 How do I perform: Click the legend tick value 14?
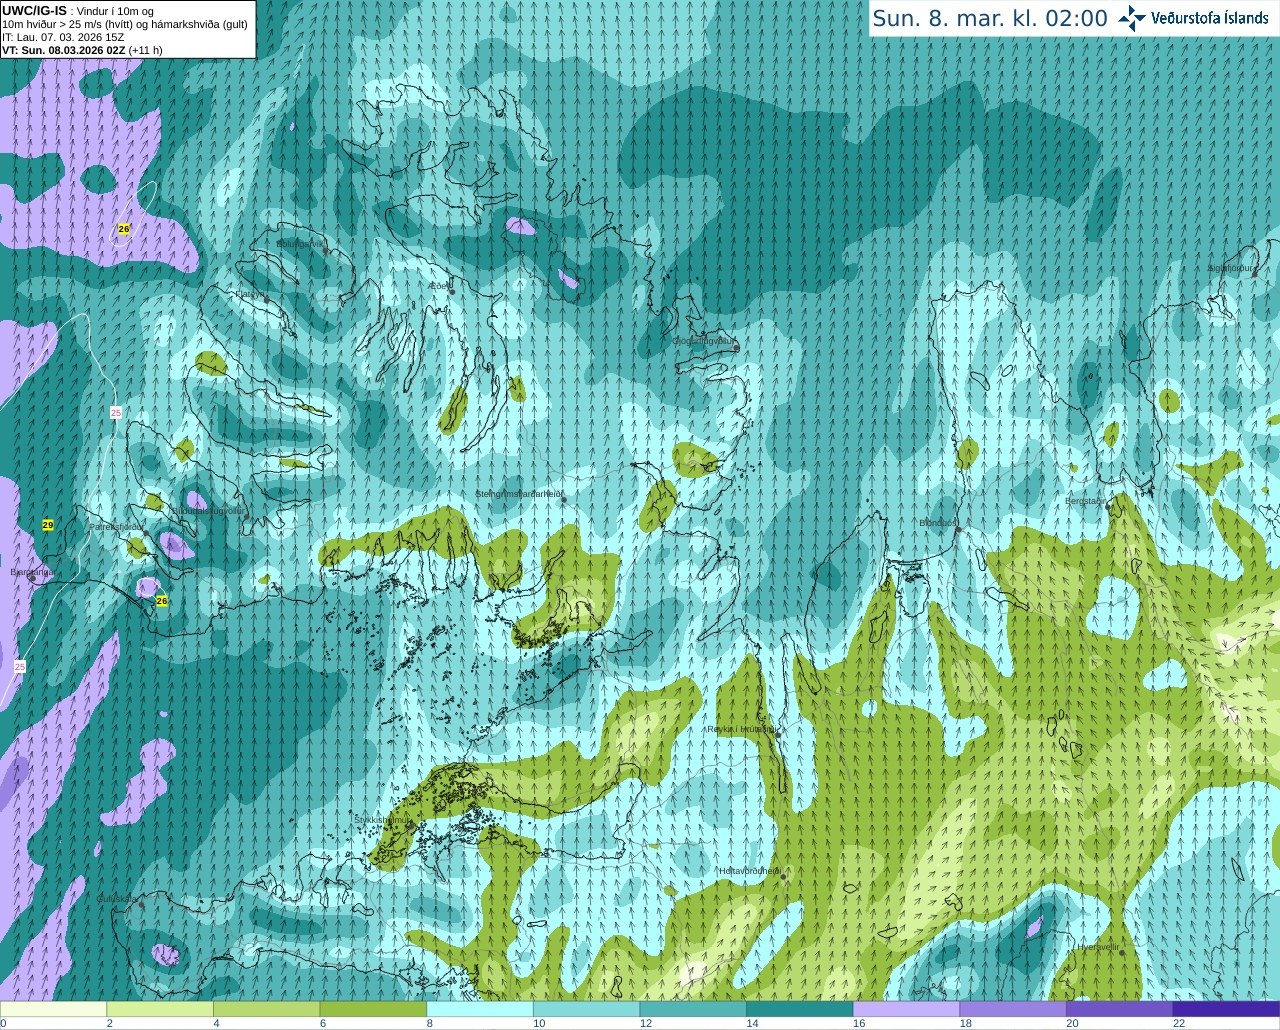click(753, 1023)
